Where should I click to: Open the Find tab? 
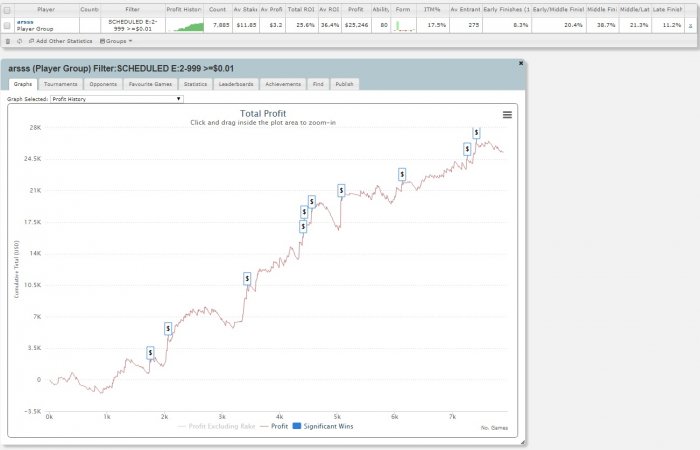(318, 84)
